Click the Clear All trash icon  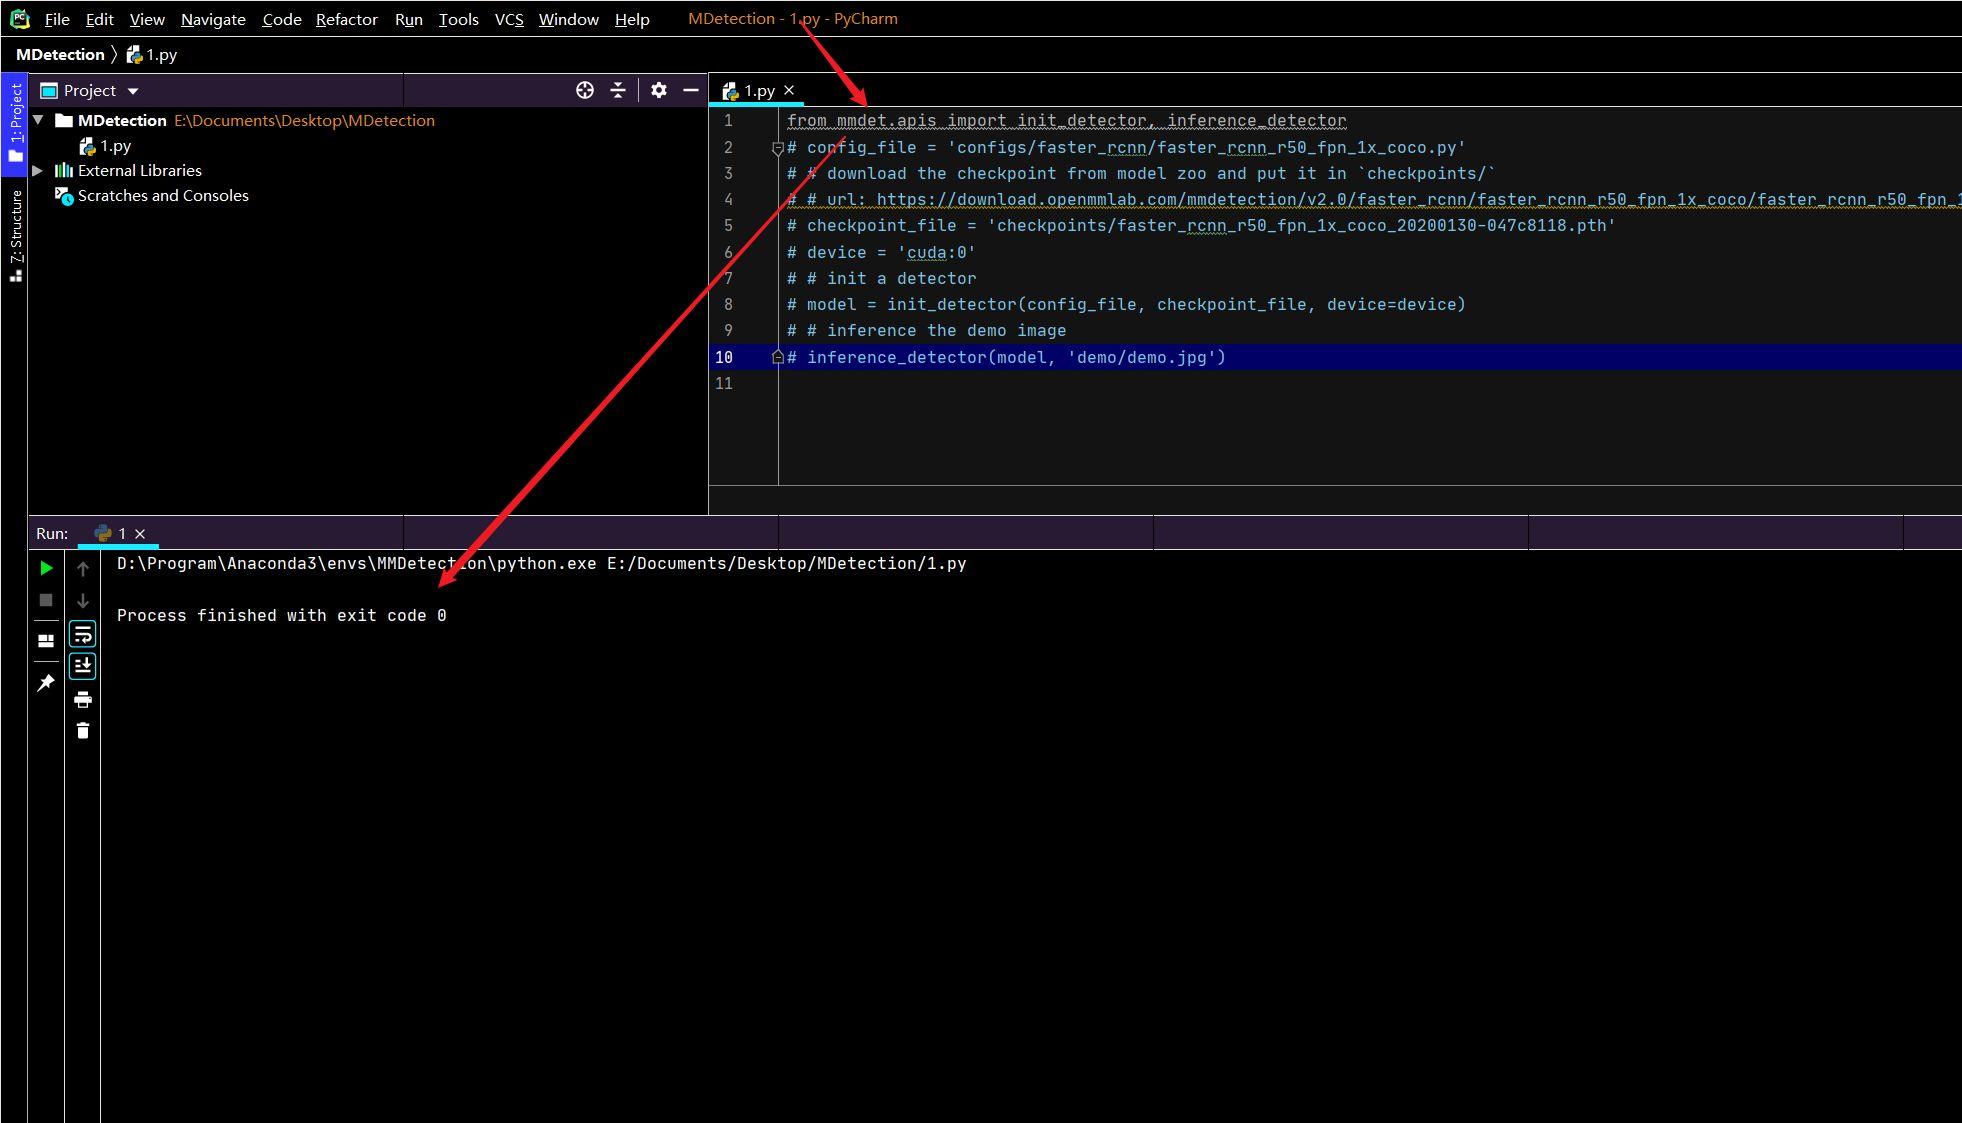click(x=83, y=731)
